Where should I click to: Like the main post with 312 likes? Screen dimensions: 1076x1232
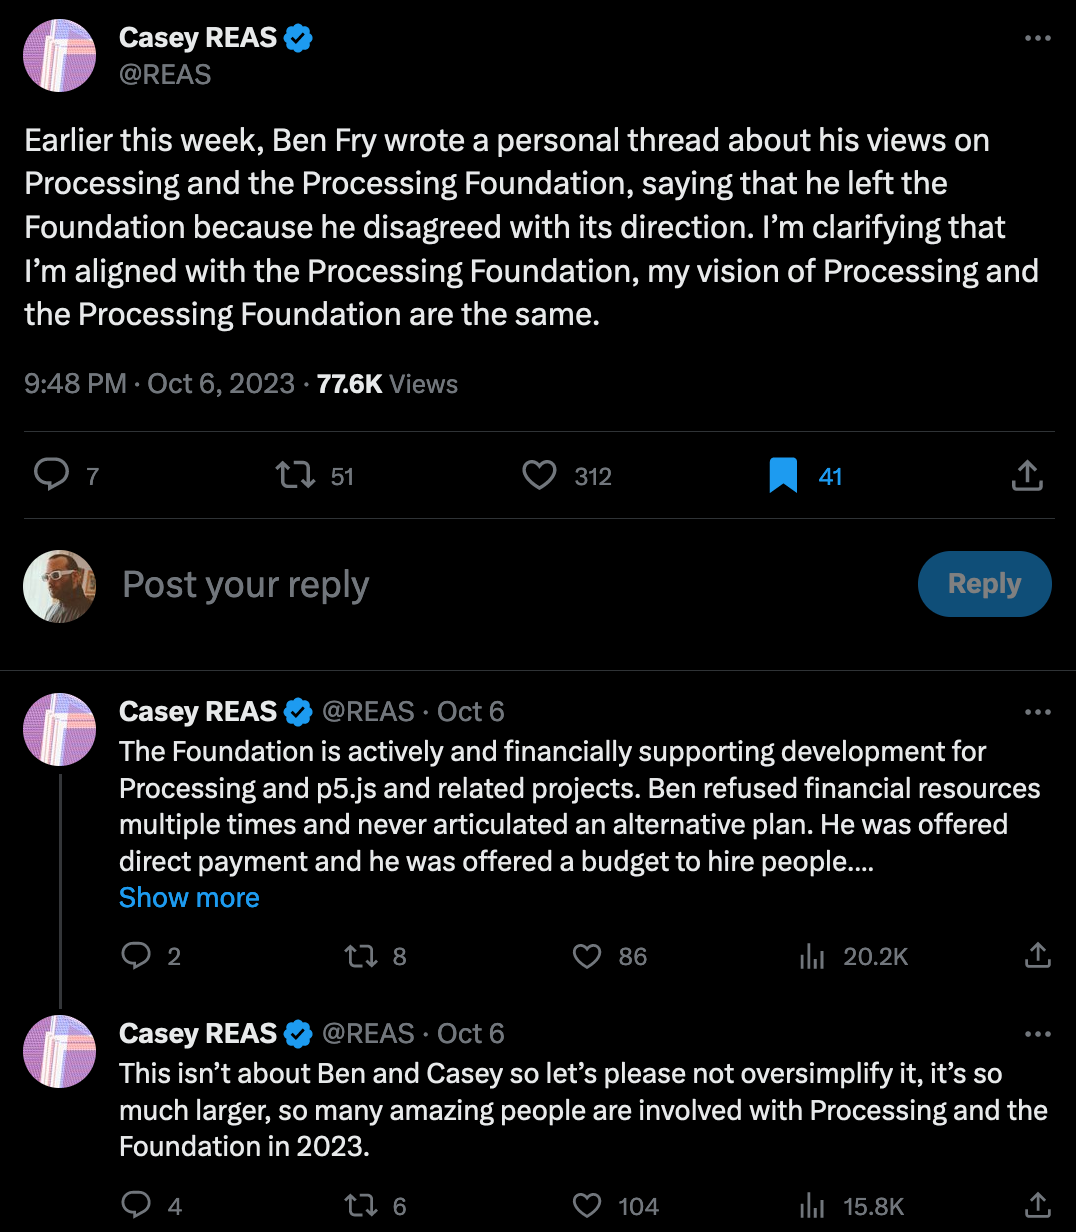(x=540, y=475)
